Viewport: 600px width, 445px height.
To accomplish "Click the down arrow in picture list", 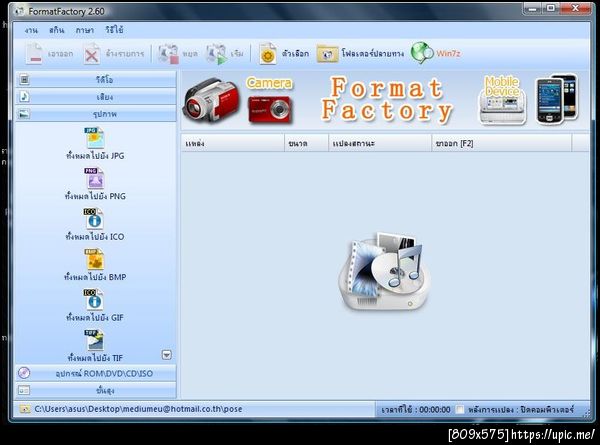I will 166,355.
